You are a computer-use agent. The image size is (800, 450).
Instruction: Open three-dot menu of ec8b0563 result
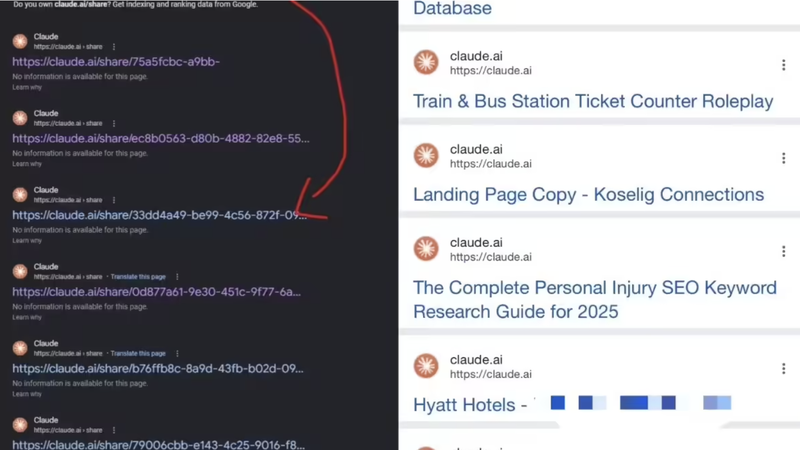tap(114, 123)
